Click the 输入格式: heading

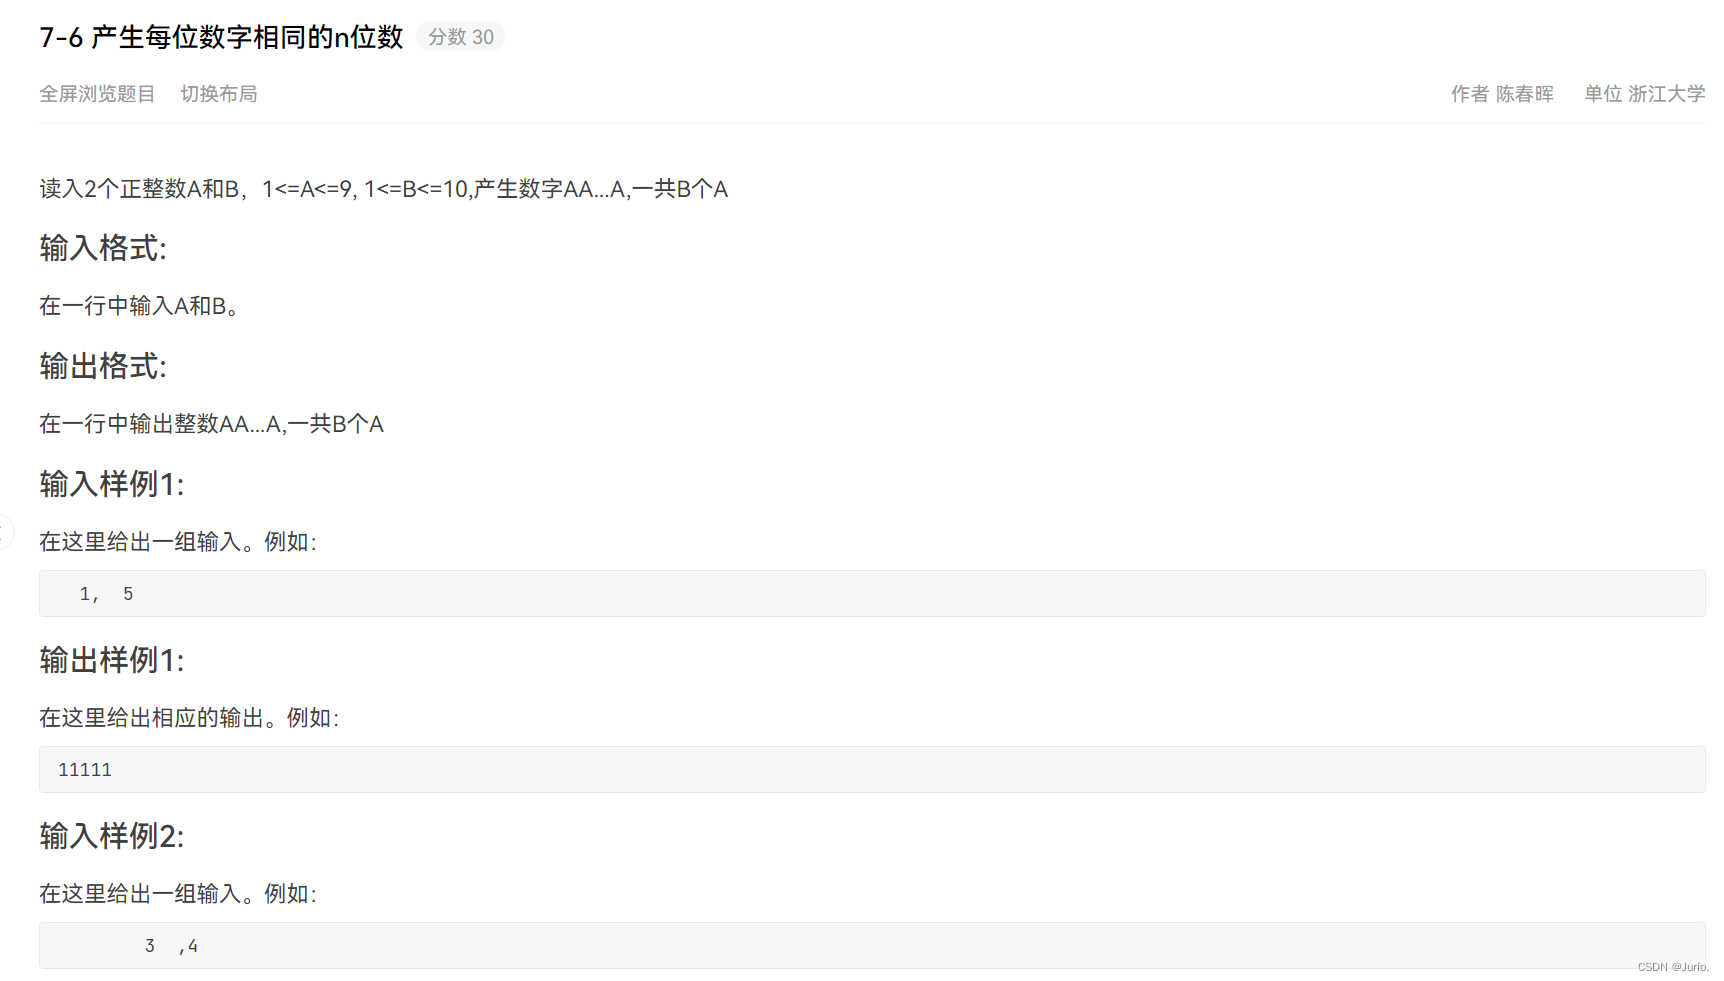pyautogui.click(x=103, y=248)
